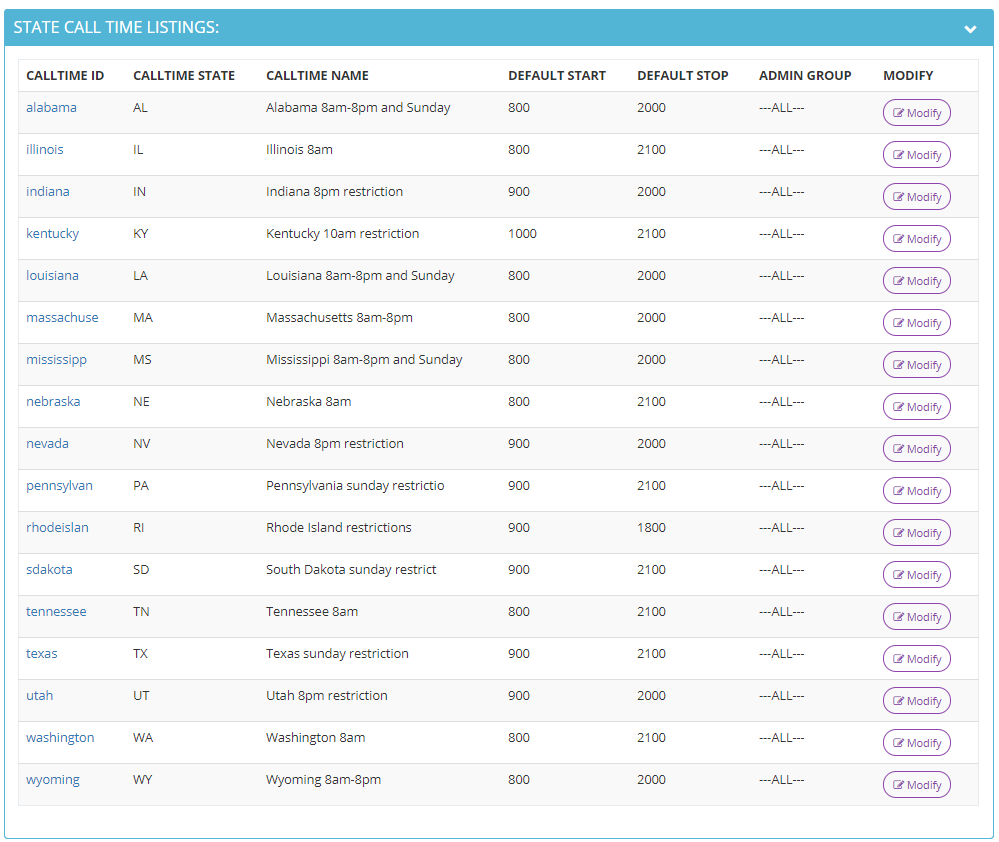Open the texas calltime ID link
Viewport: 999px width, 842px height.
(x=41, y=654)
